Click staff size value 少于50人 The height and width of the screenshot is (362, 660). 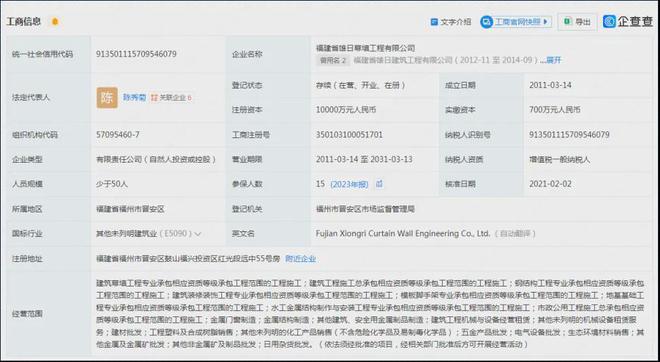(112, 184)
